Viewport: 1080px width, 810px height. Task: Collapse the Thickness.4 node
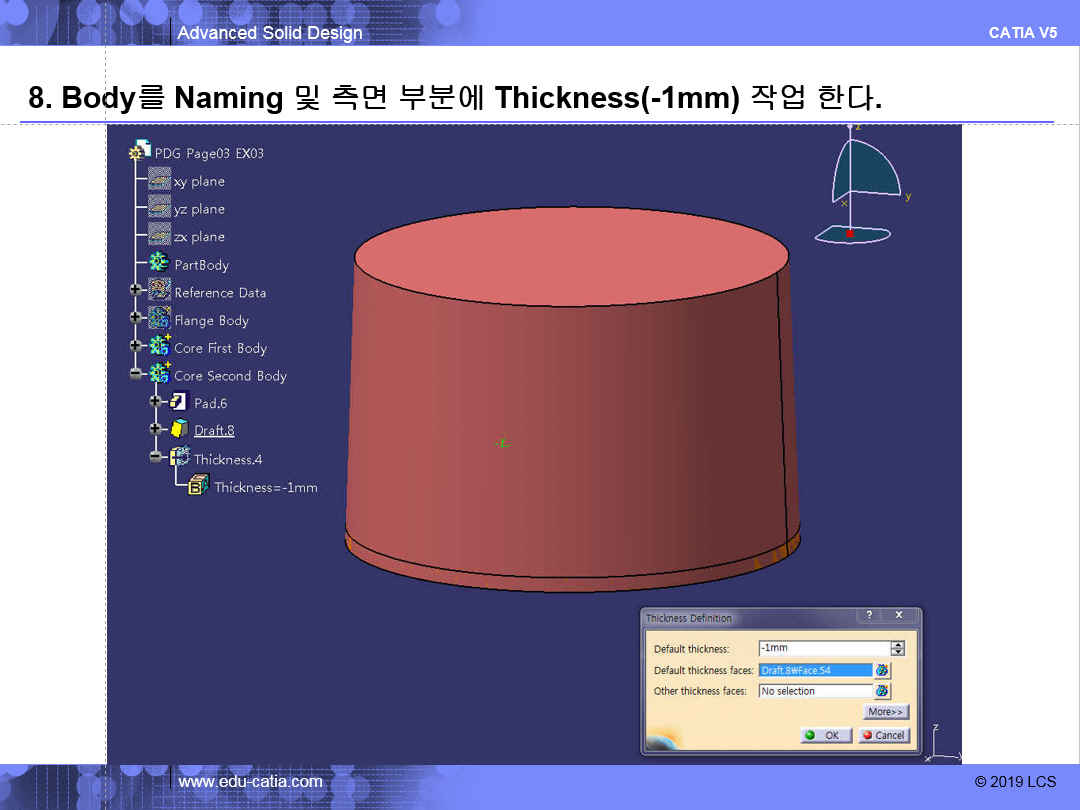click(x=155, y=457)
